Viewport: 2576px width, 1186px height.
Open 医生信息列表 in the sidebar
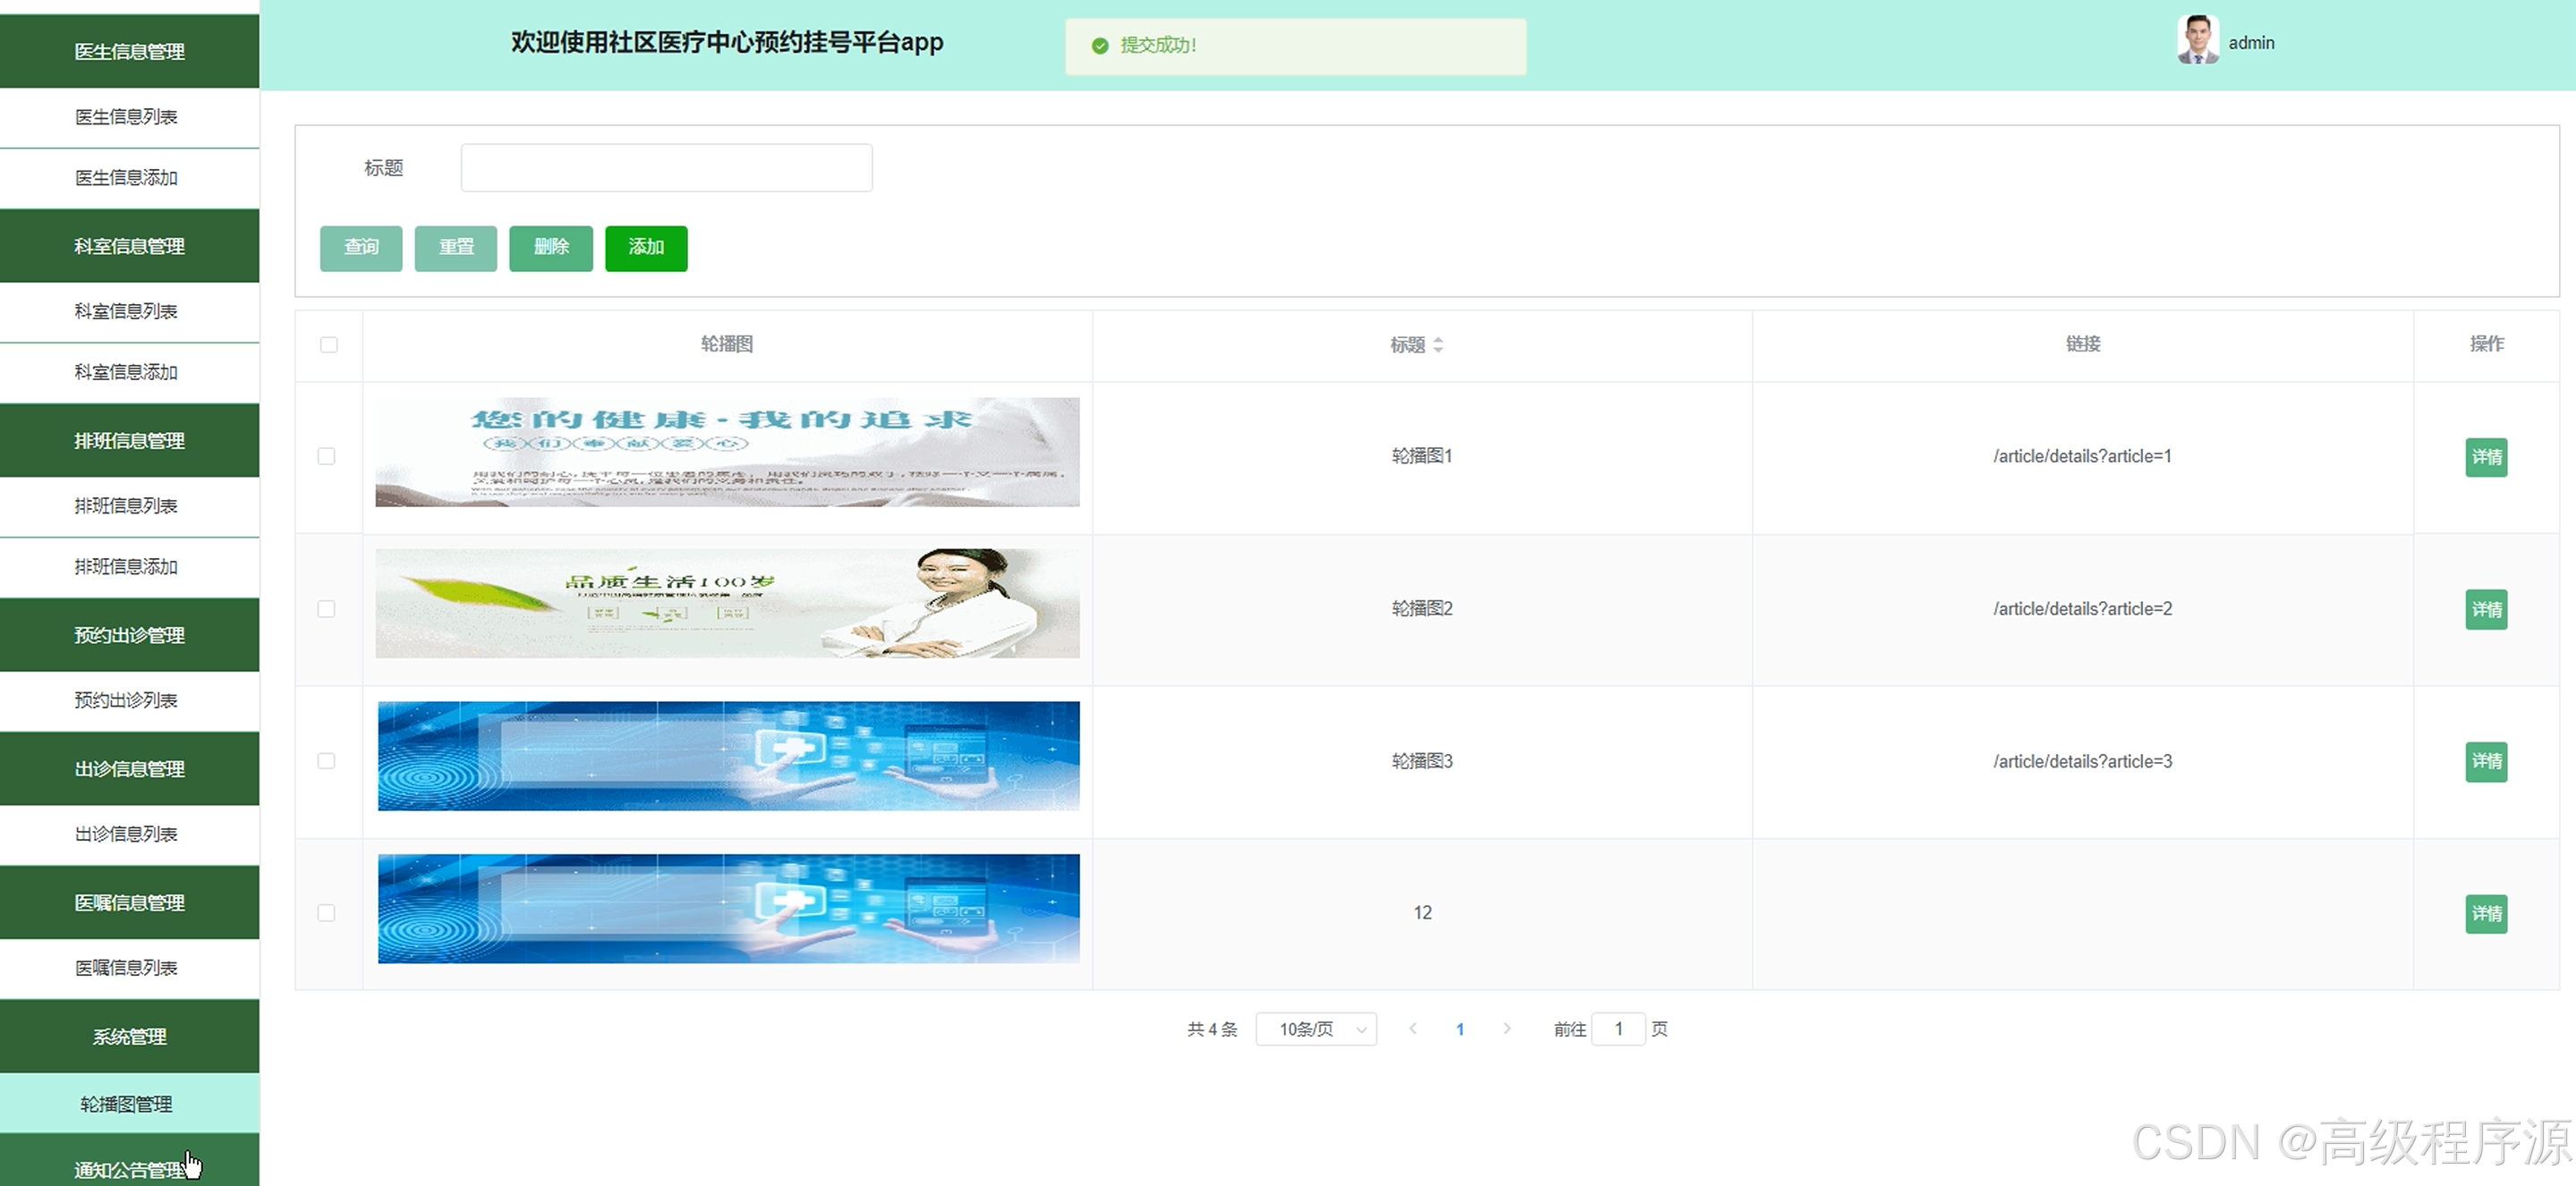(127, 117)
